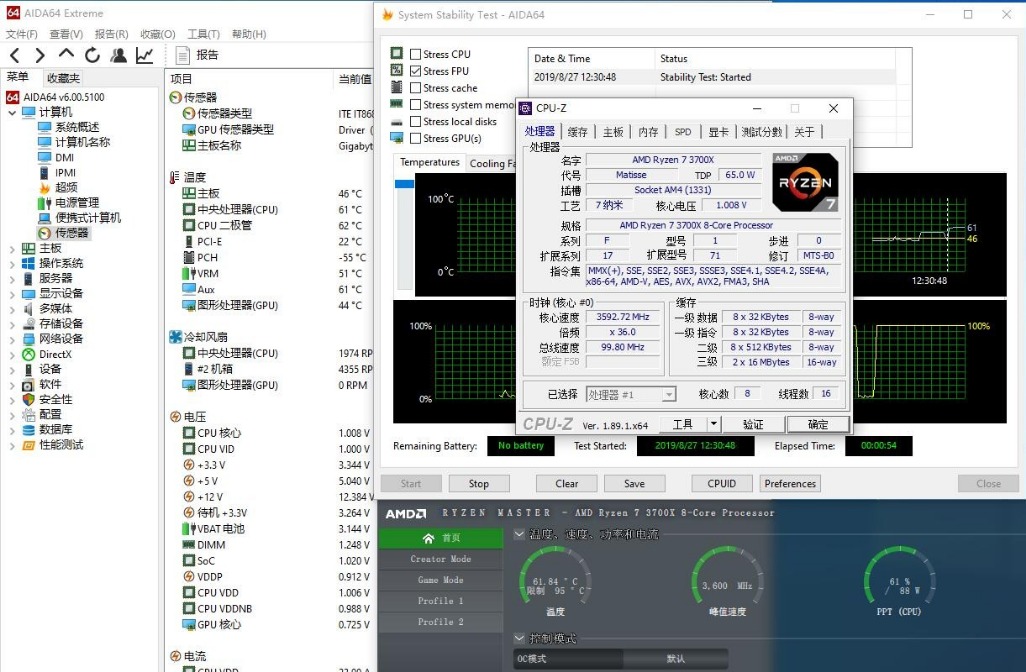Open Preferences in stability test
Screen dimensions: 1026x672
pos(790,484)
